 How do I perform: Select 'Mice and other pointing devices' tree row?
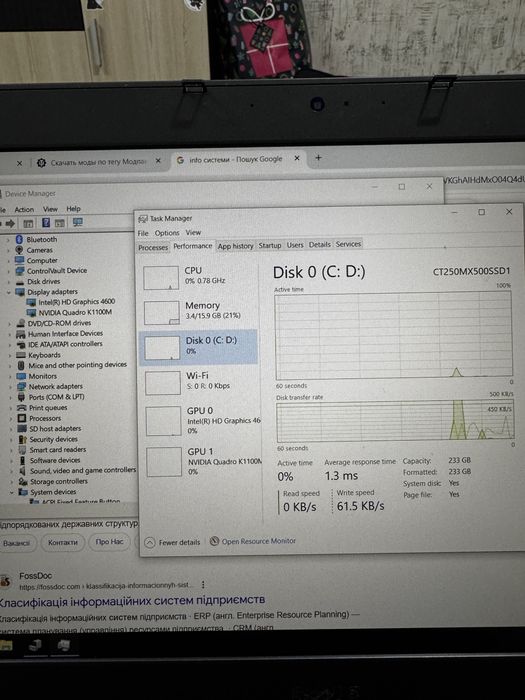click(78, 365)
